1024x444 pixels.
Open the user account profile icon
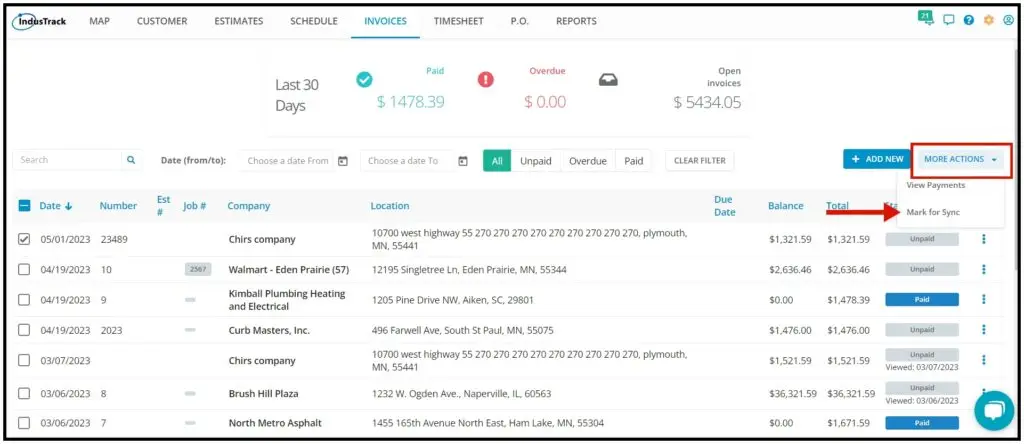click(x=1008, y=20)
